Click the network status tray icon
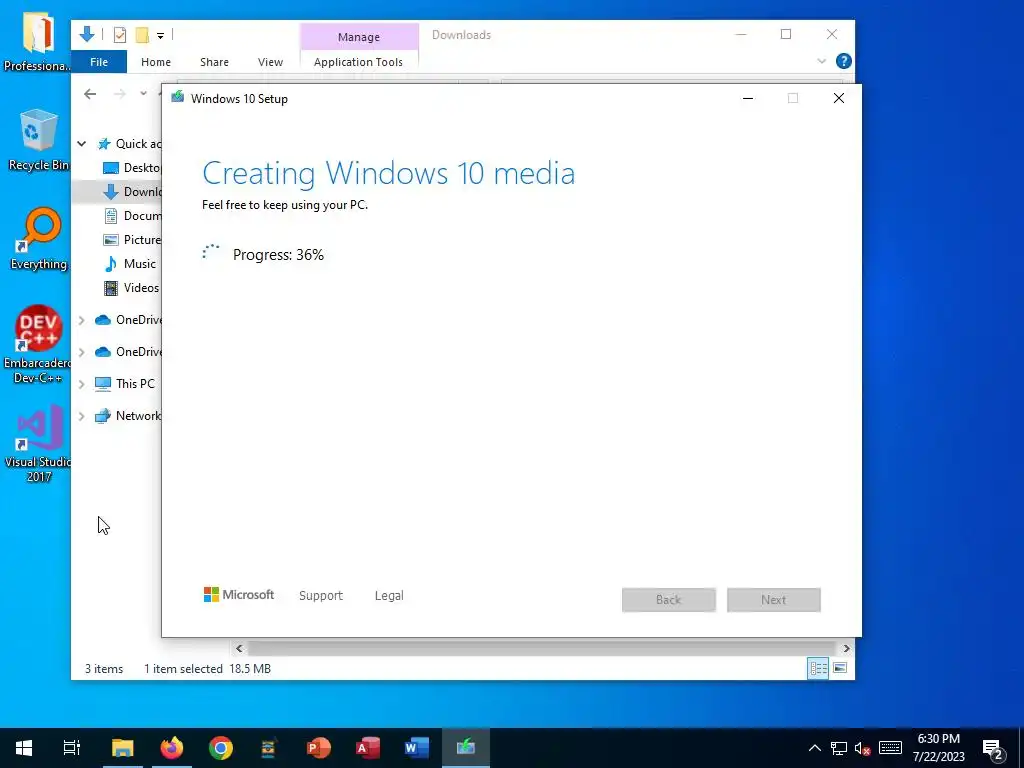The height and width of the screenshot is (768, 1024). pos(839,748)
